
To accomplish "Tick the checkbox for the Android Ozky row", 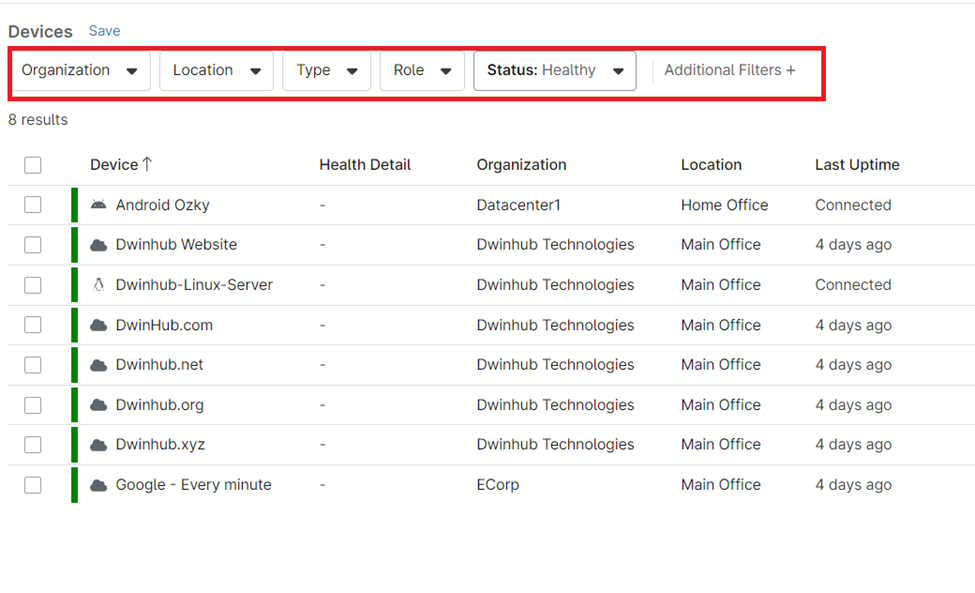I will pyautogui.click(x=32, y=204).
